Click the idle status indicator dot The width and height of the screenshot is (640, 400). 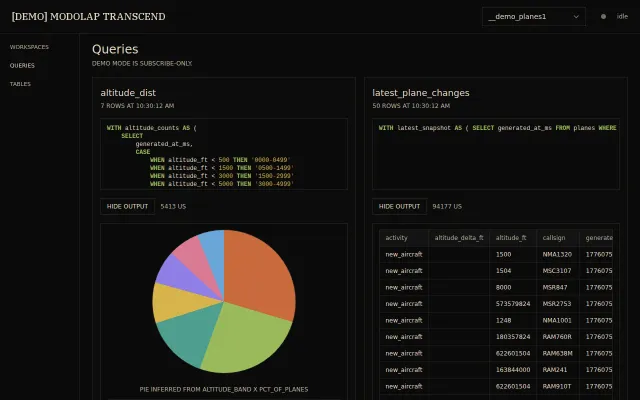click(x=603, y=17)
